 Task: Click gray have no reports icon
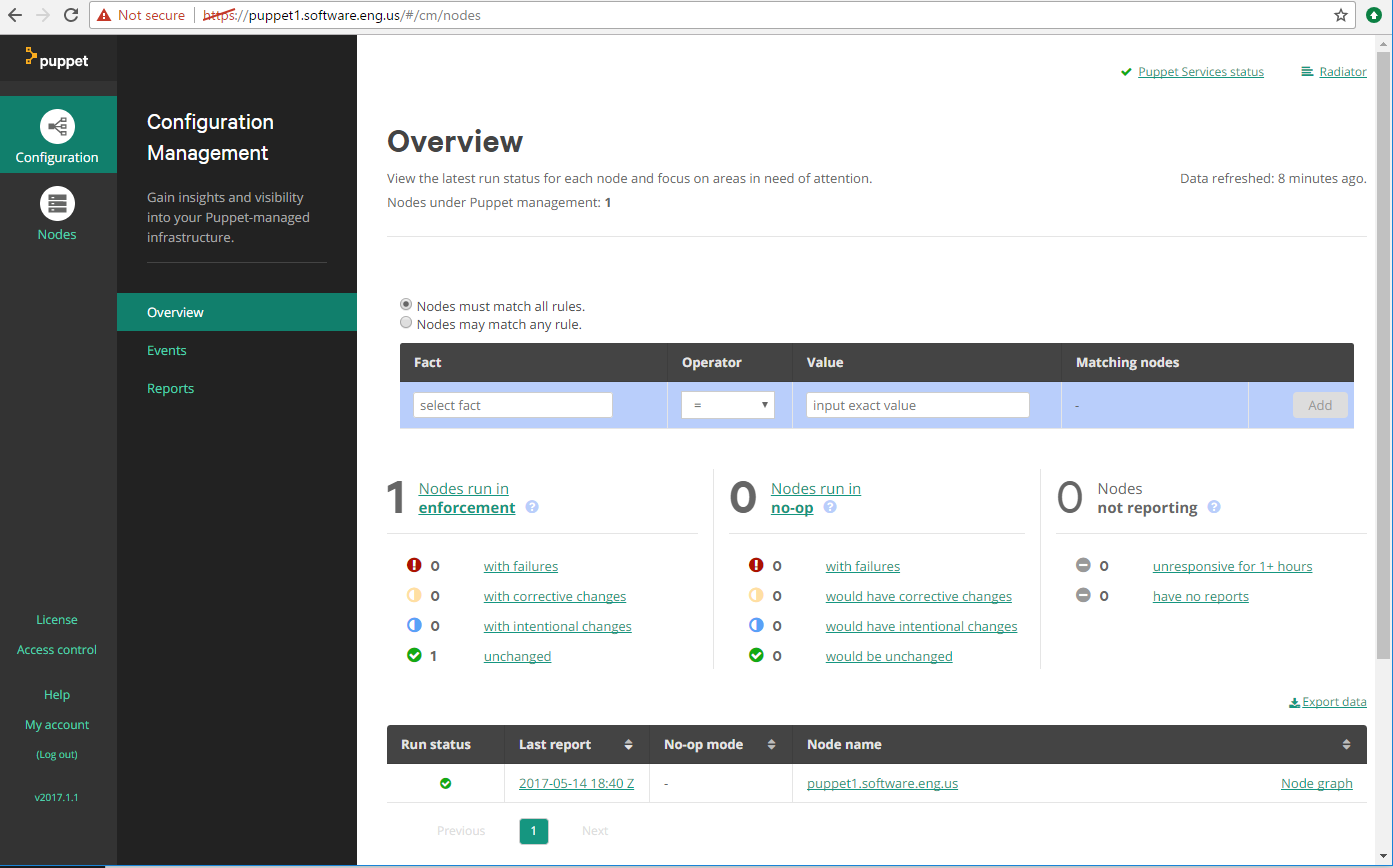1083,595
